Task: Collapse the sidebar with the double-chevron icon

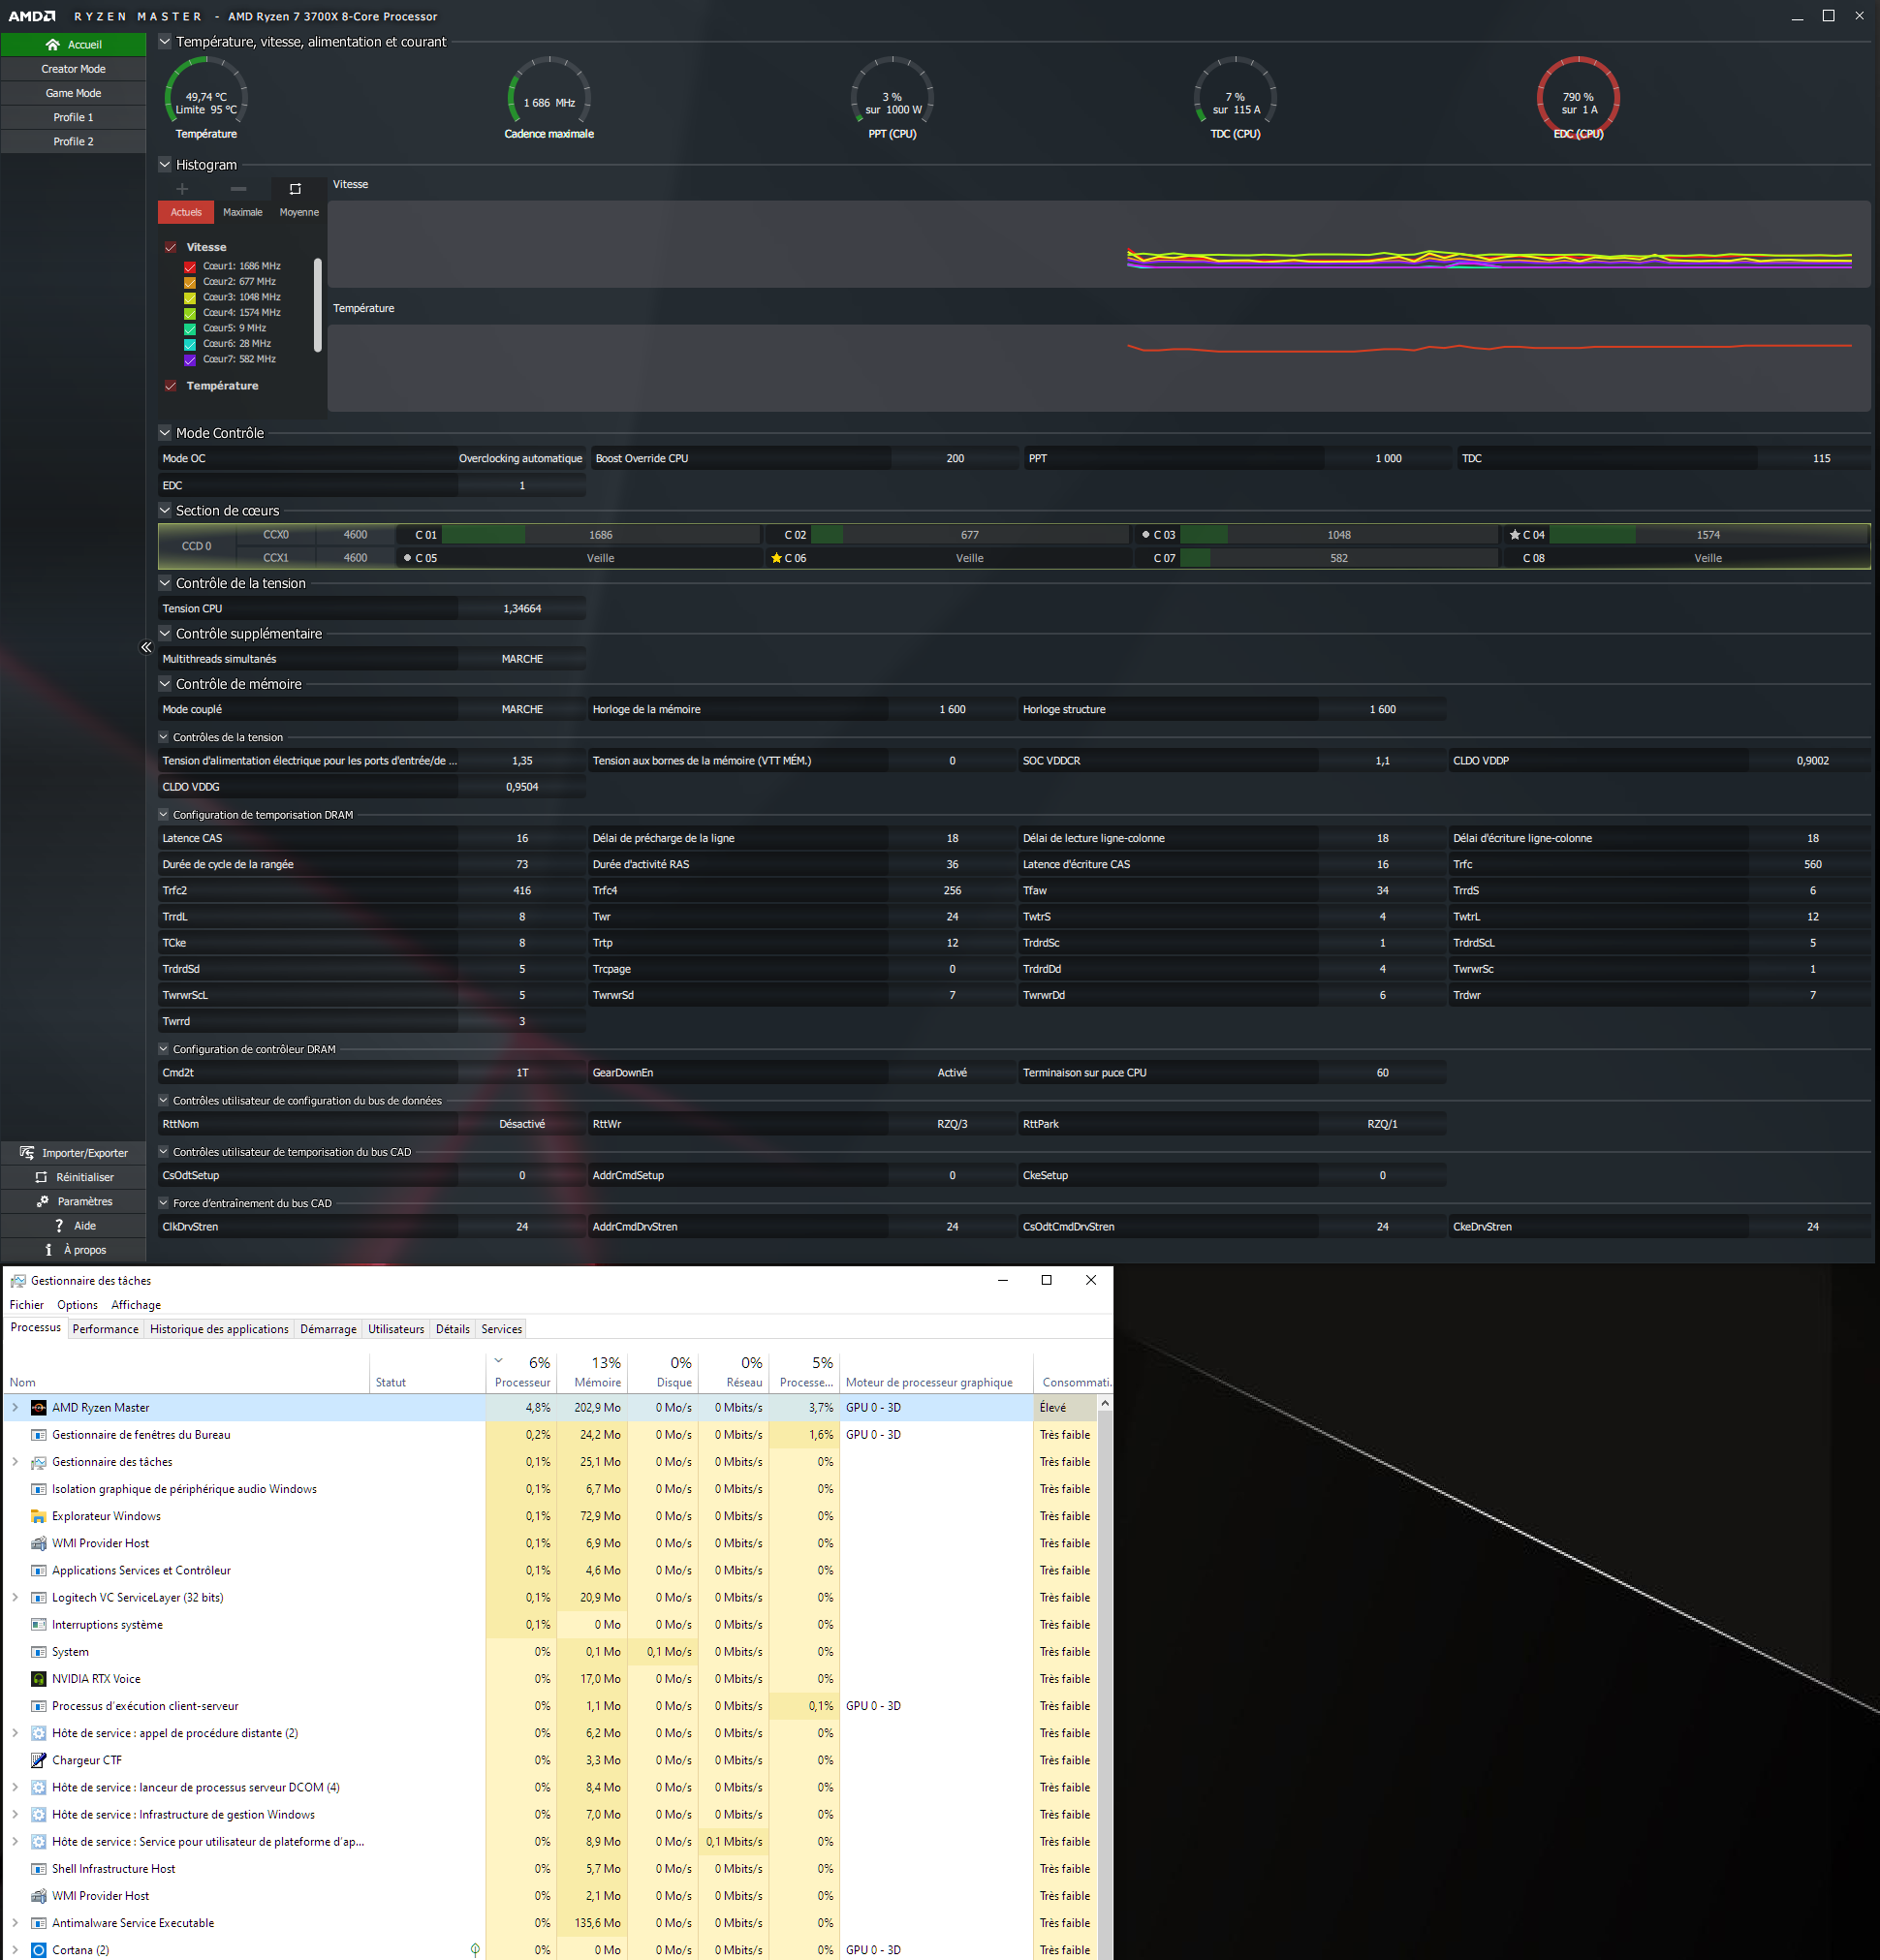Action: 146,647
